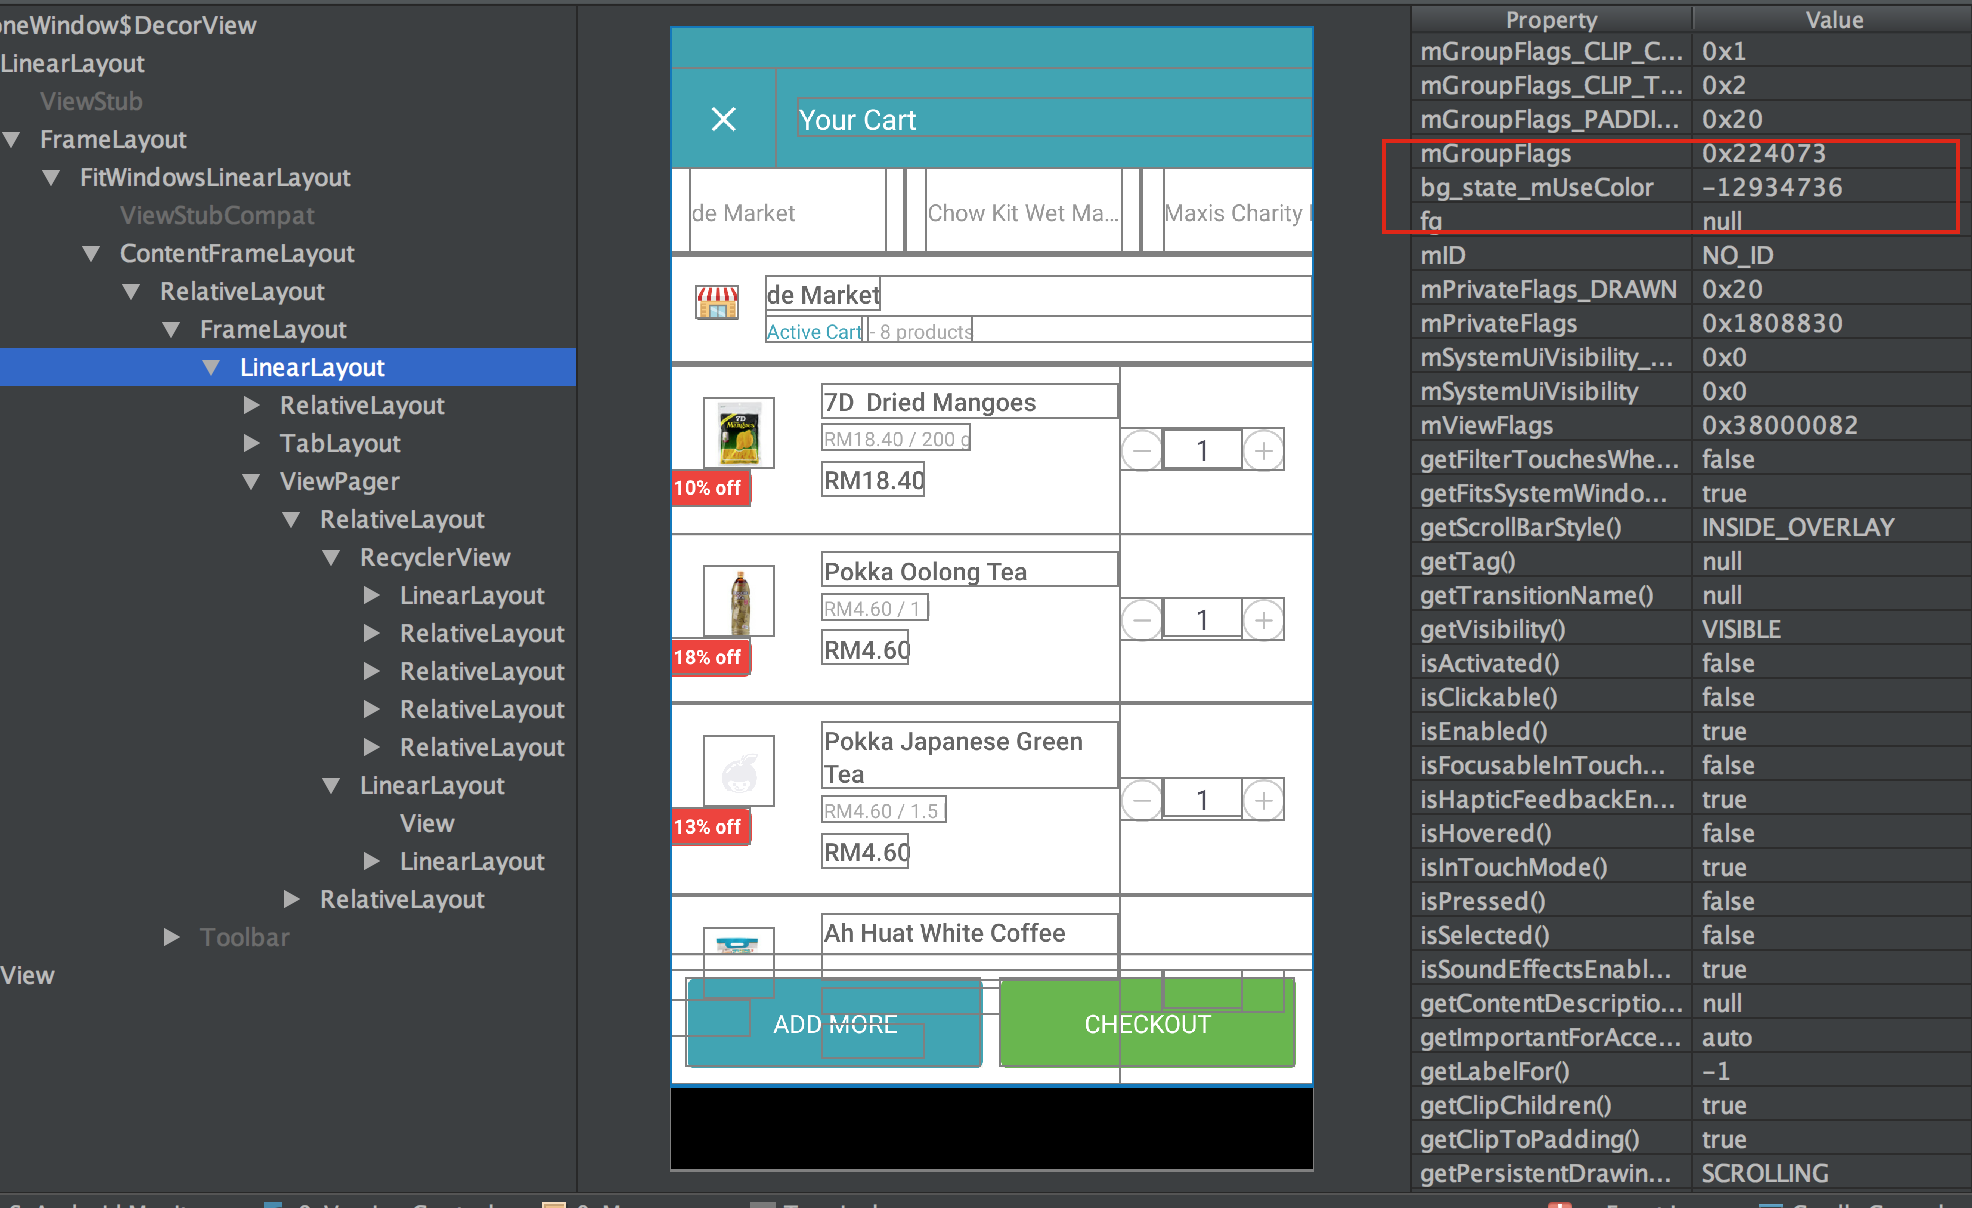
Task: Decrease quantity of Pokka Japanese Green Tea
Action: (x=1141, y=800)
